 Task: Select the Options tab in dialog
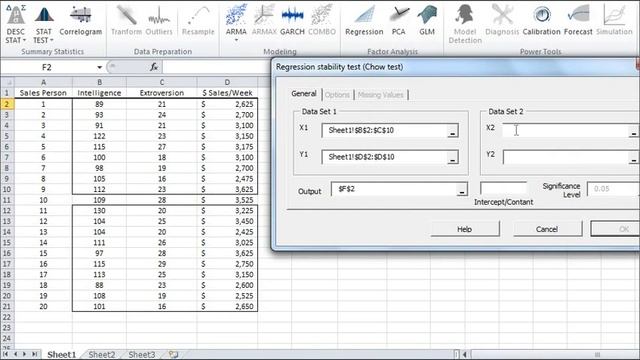337,95
